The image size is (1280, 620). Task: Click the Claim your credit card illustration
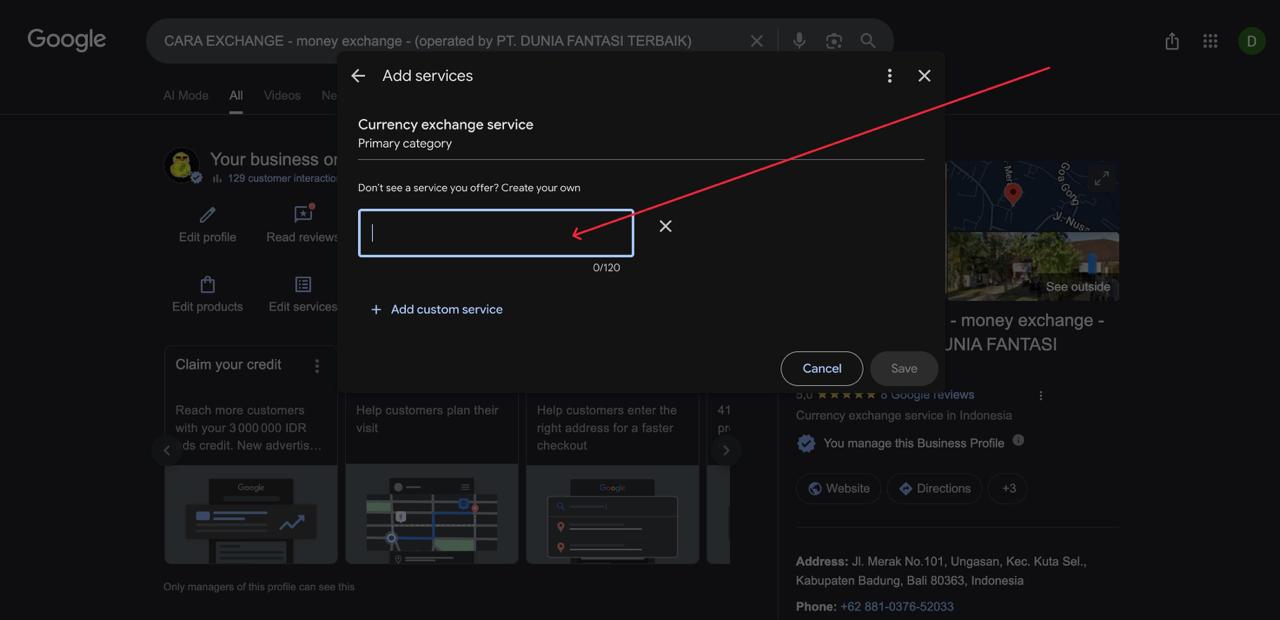(x=251, y=514)
